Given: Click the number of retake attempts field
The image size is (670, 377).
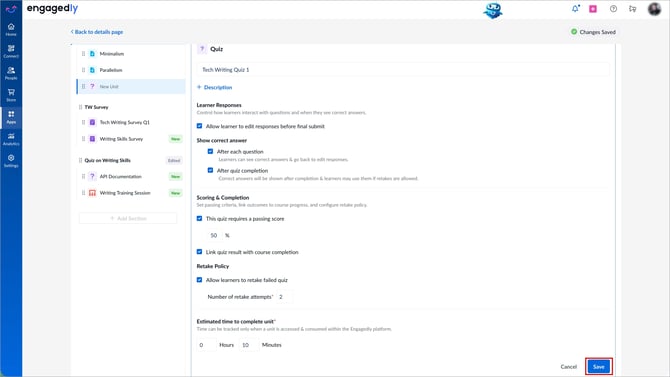Looking at the screenshot, I should pos(284,297).
